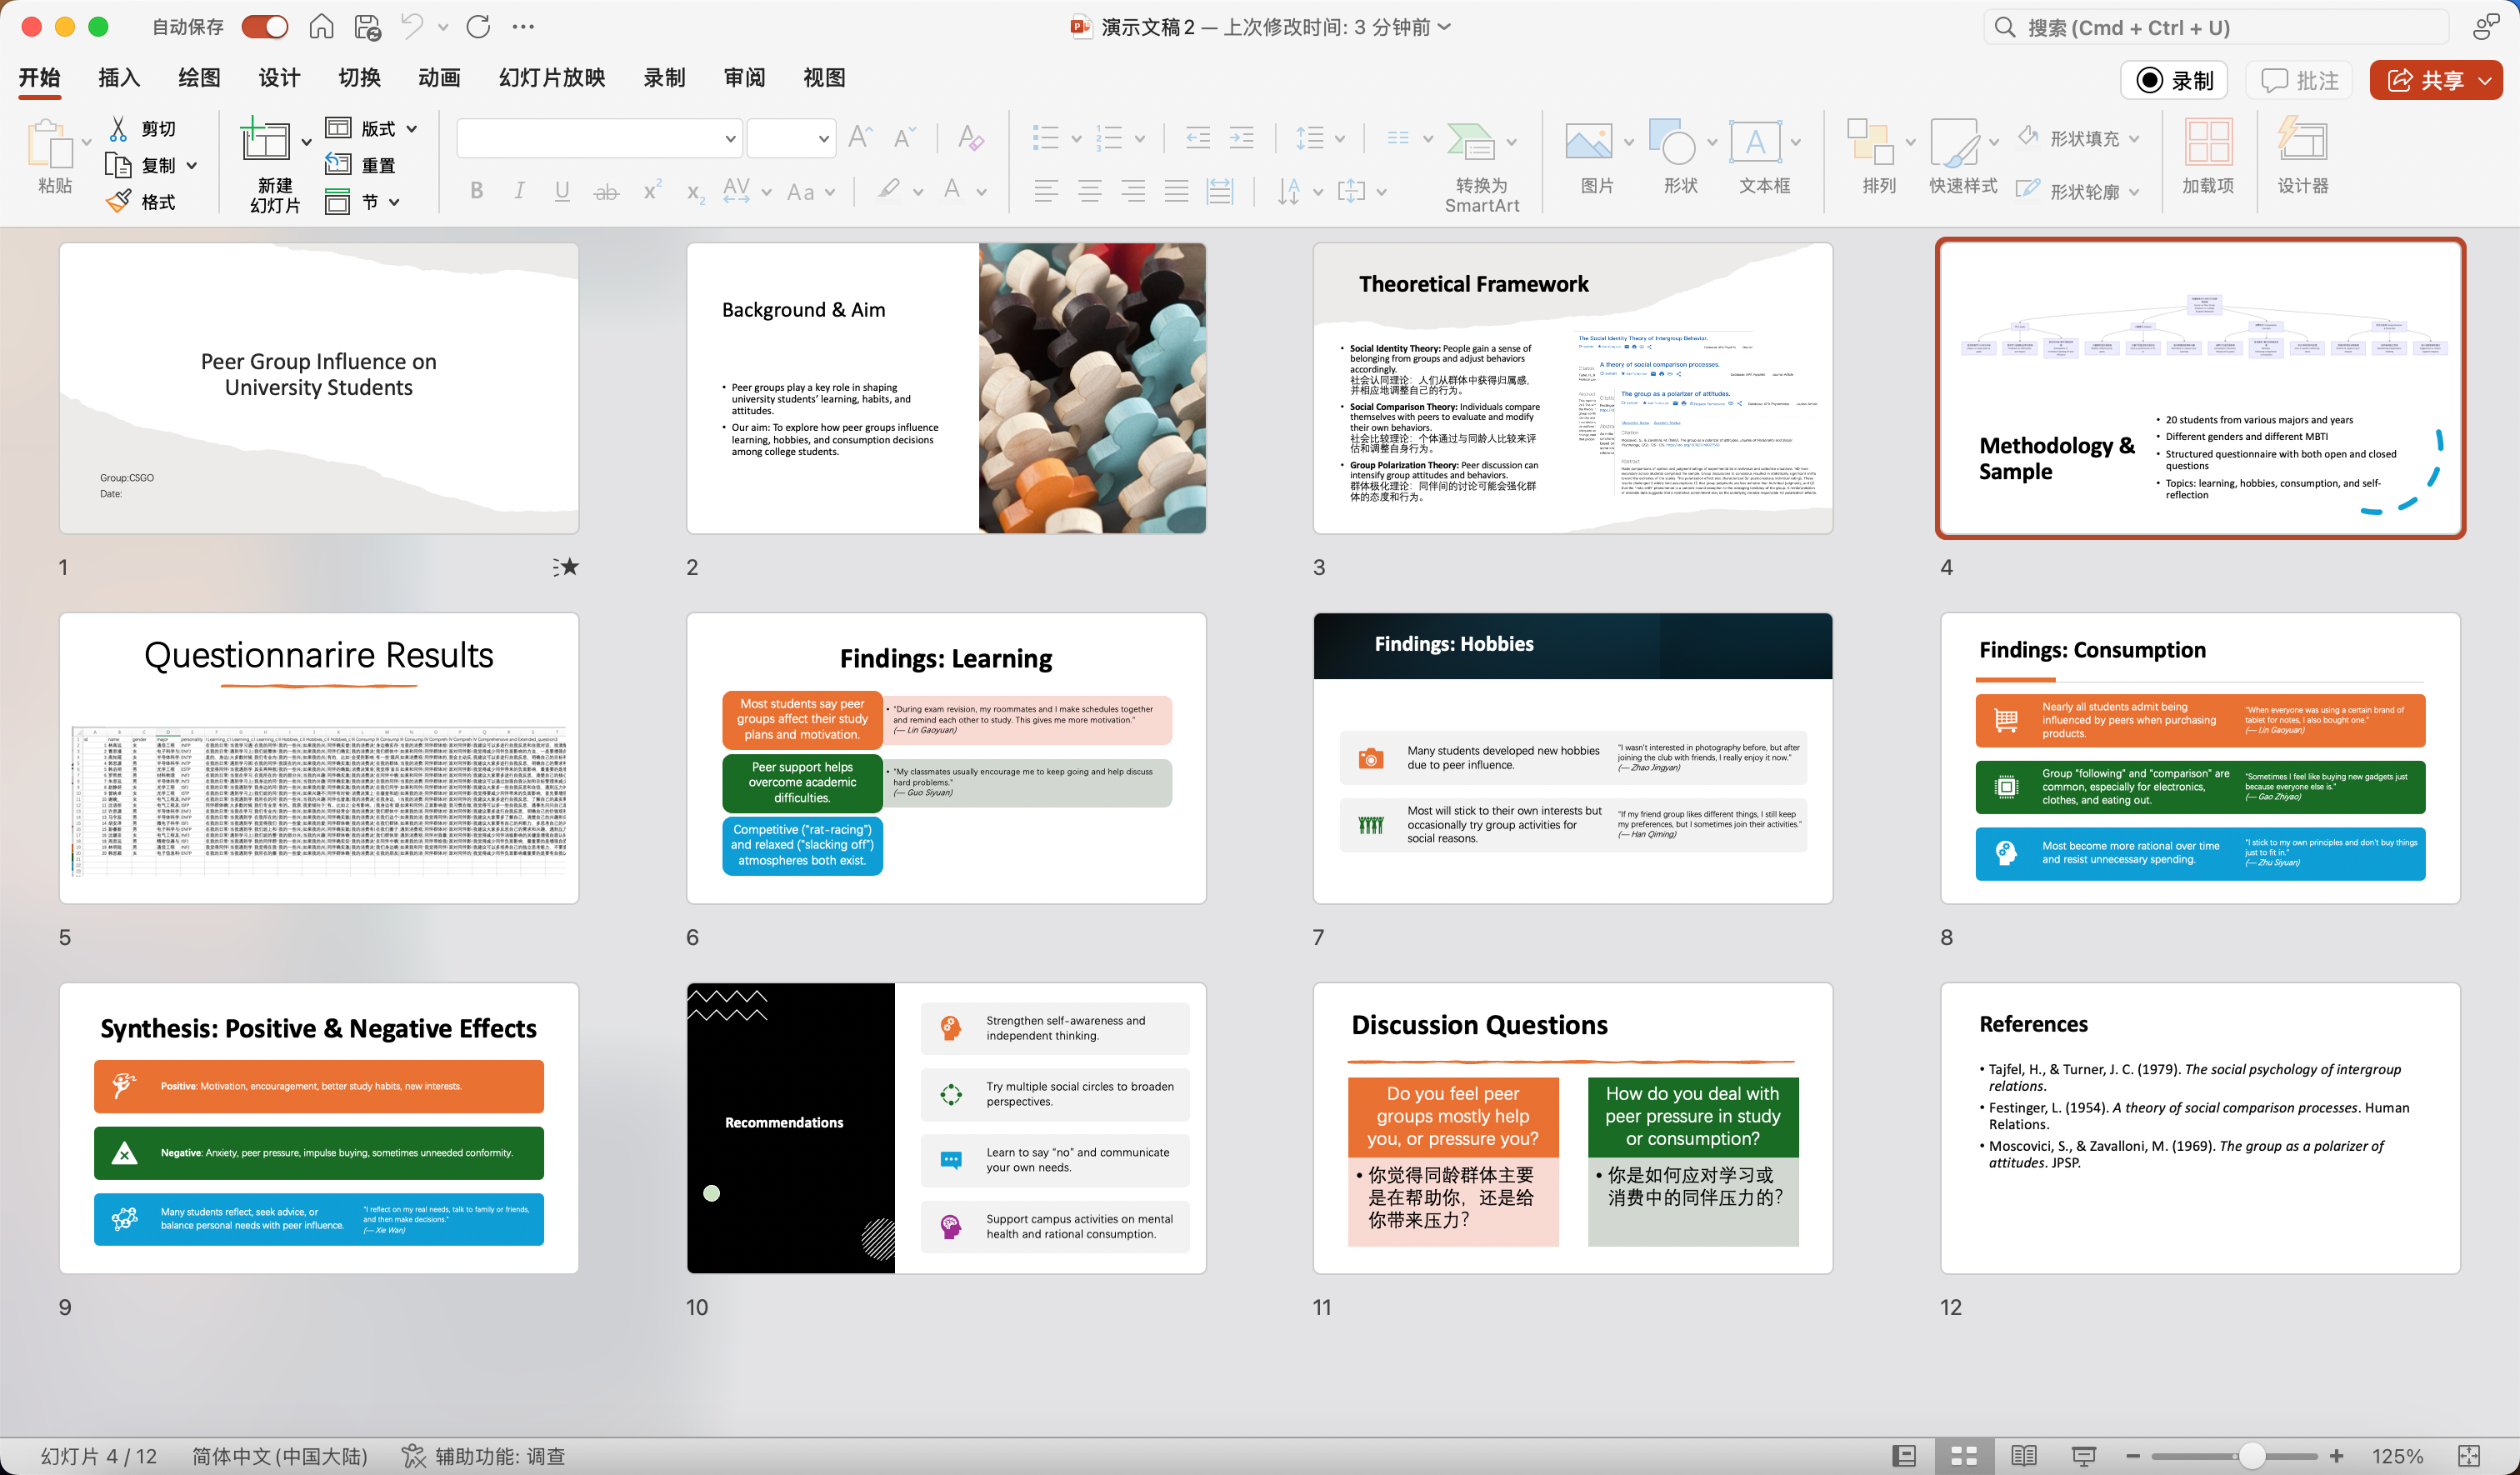Toggle Superscript formatting
Screen dimensions: 2520x1475
click(x=652, y=190)
